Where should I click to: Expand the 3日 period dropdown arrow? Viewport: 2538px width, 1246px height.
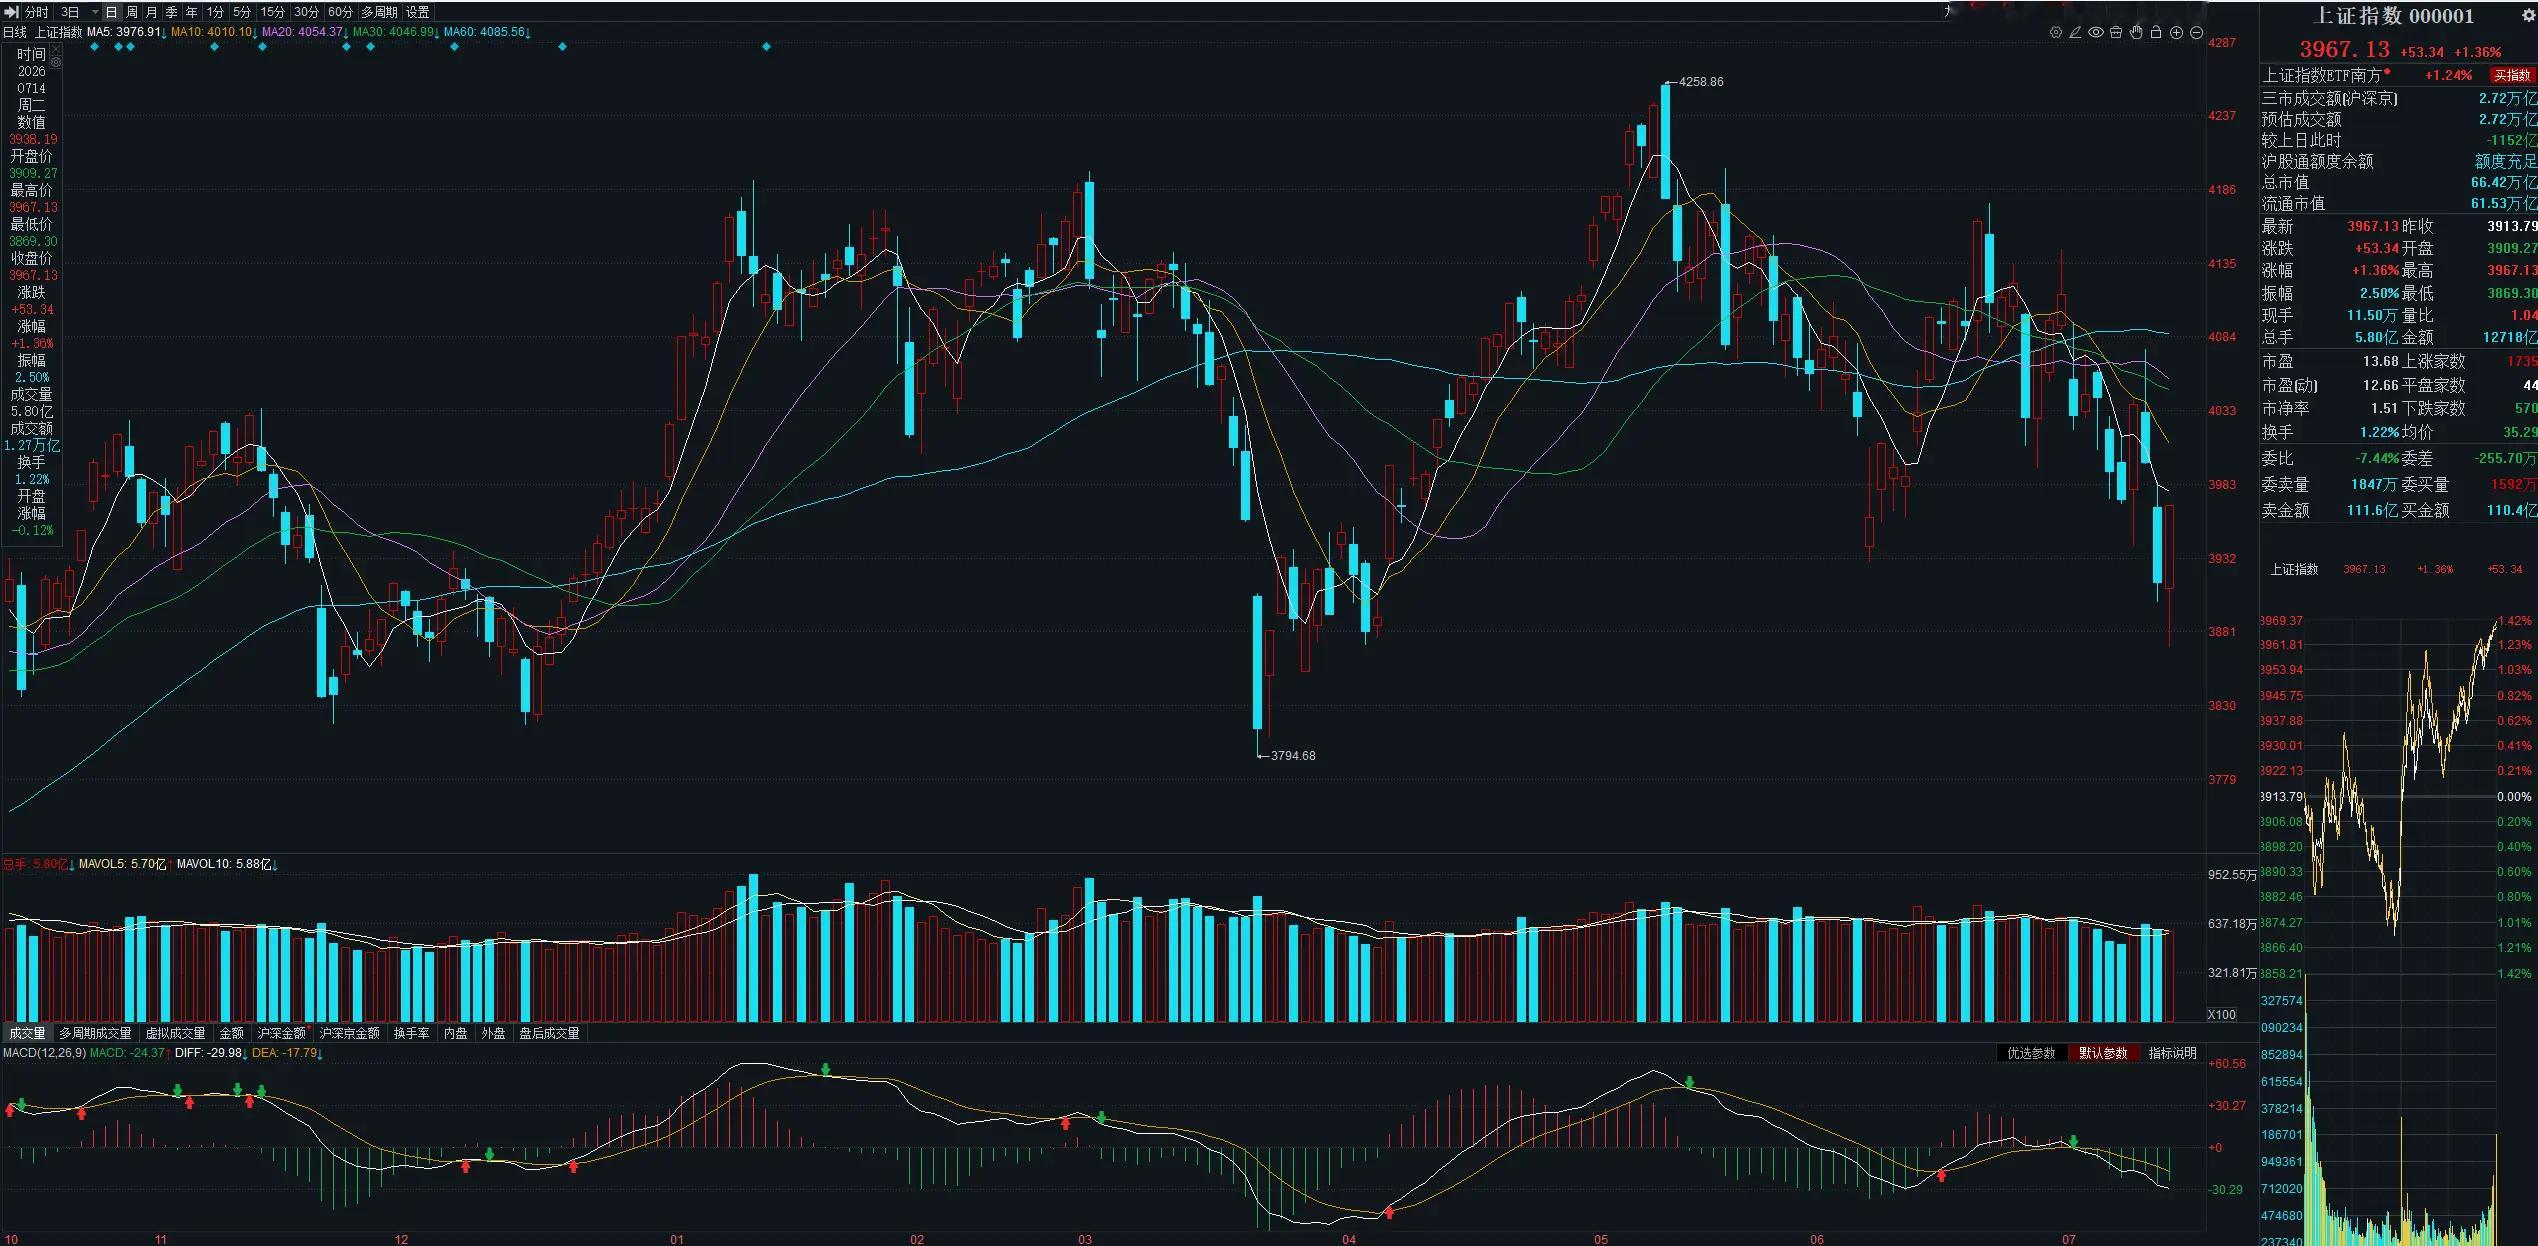(95, 12)
